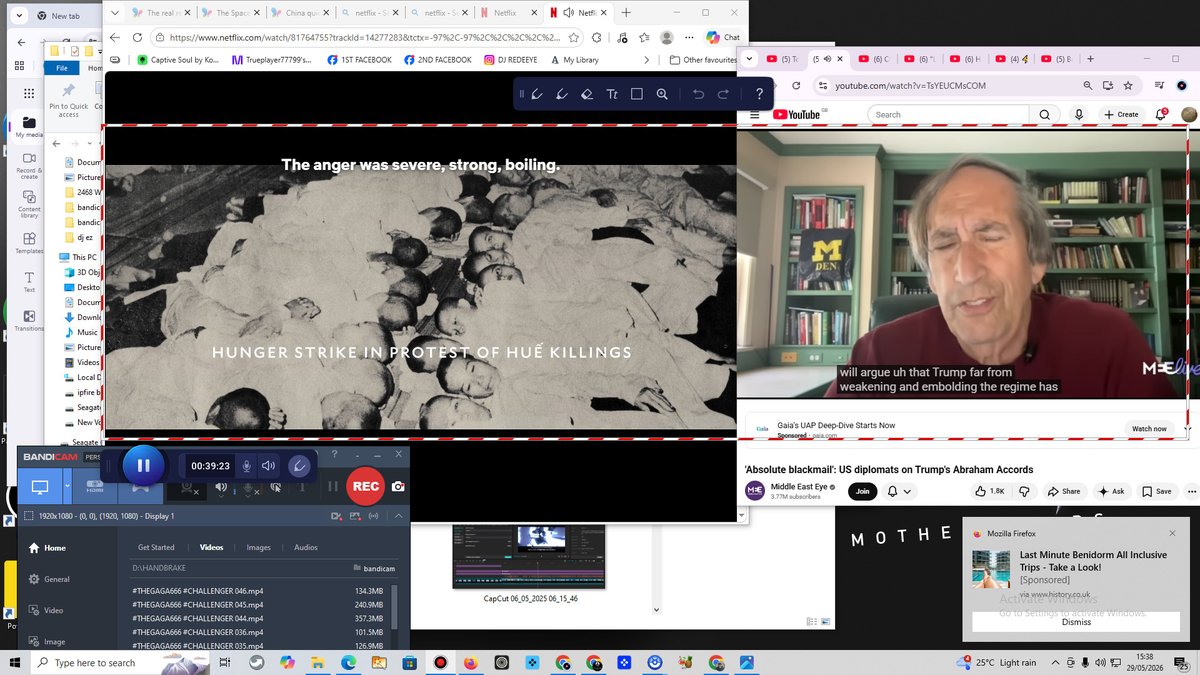The image size is (1200, 675).
Task: Open the screen mode dropdown arrow in Bandicam
Action: (68, 487)
